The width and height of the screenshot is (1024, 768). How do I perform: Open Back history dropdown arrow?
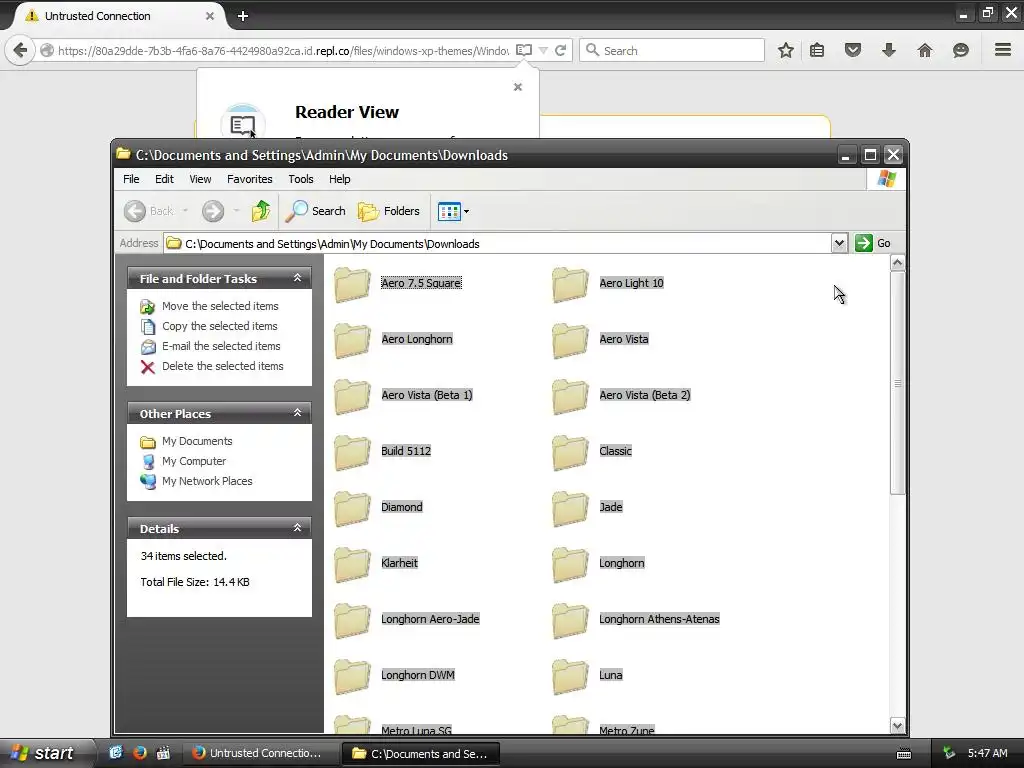[x=185, y=211]
